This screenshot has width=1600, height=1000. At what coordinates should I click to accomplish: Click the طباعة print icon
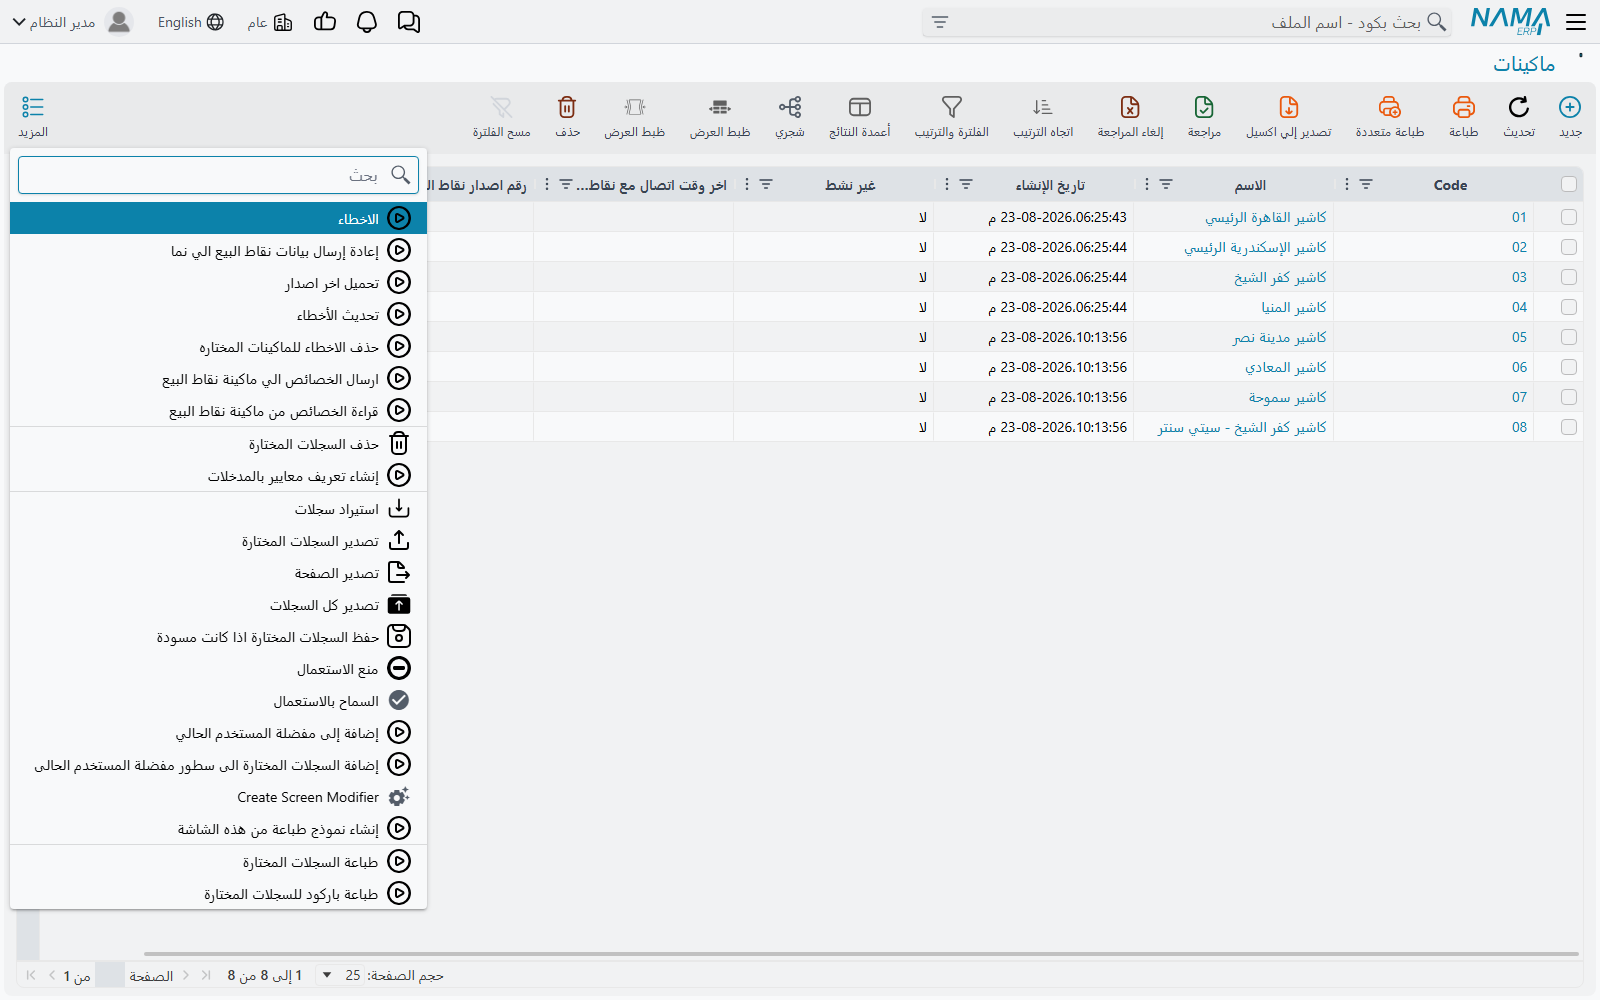pos(1464,107)
